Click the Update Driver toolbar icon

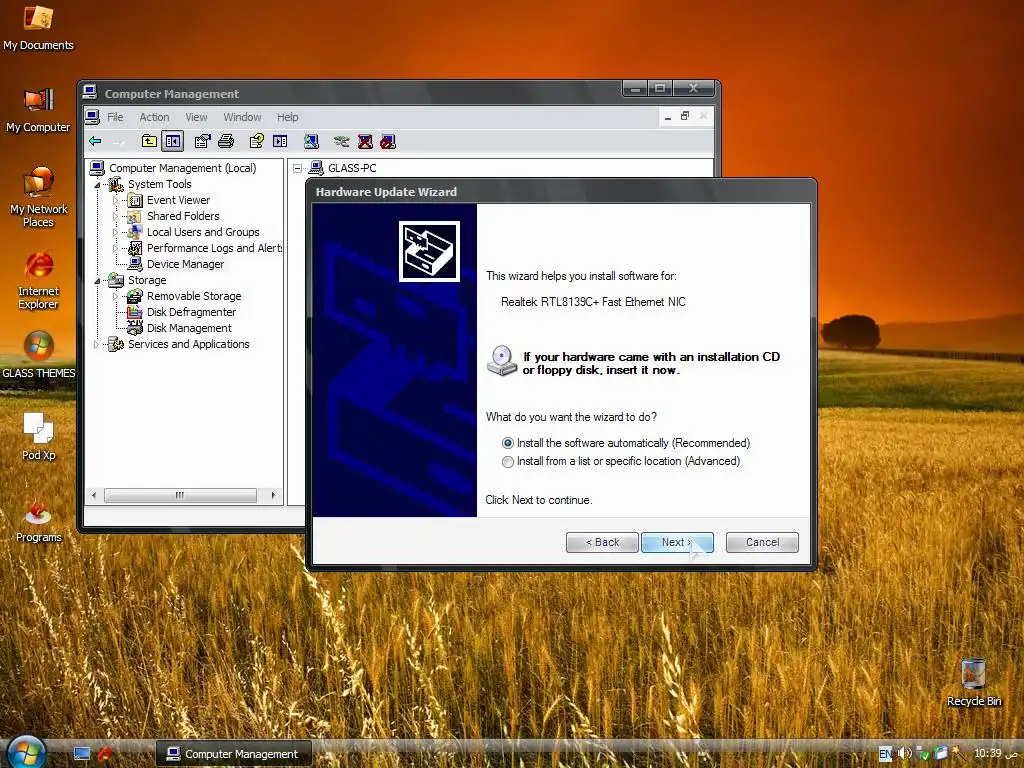coord(341,141)
